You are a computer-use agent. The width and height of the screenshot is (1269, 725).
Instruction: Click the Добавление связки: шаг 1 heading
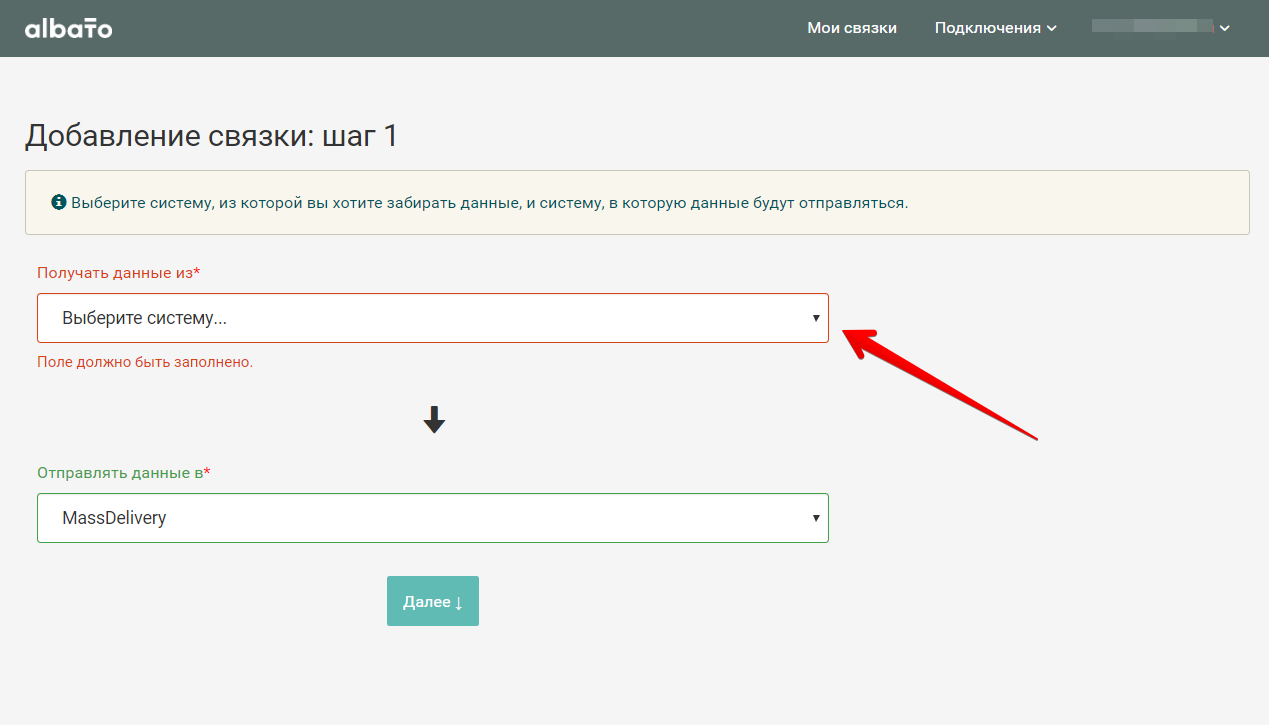pos(212,136)
